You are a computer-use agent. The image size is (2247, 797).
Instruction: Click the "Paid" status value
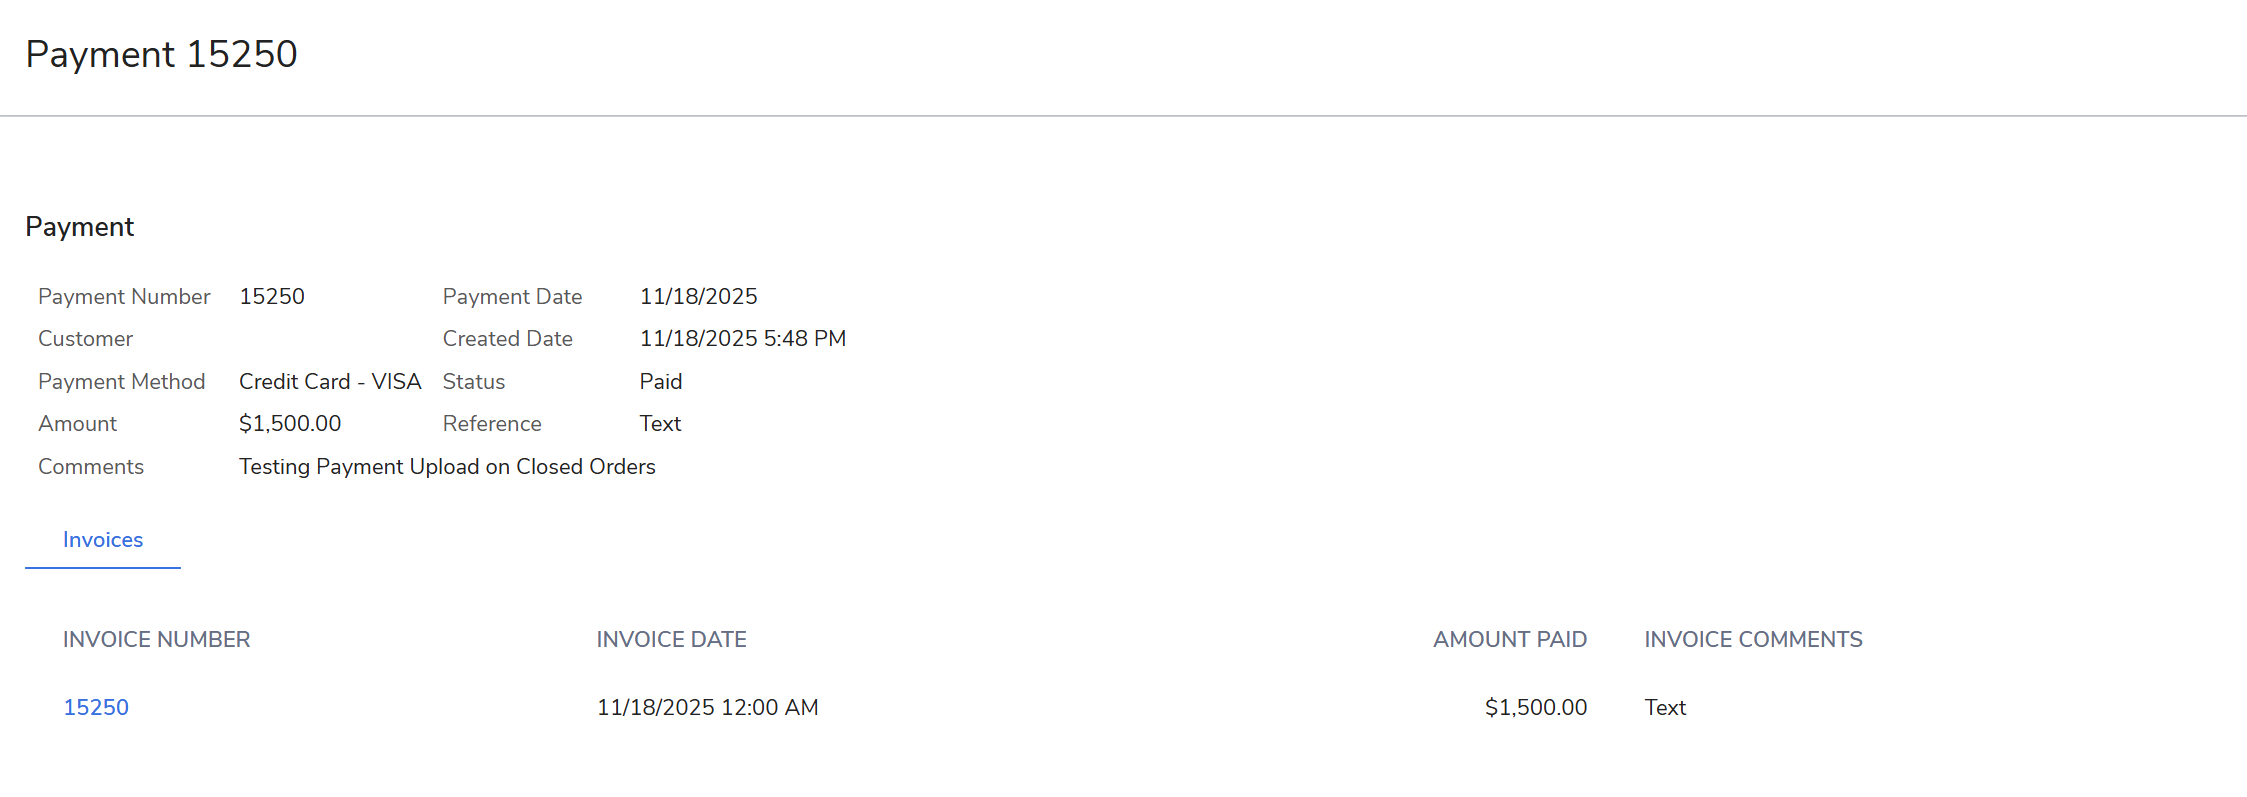(660, 382)
